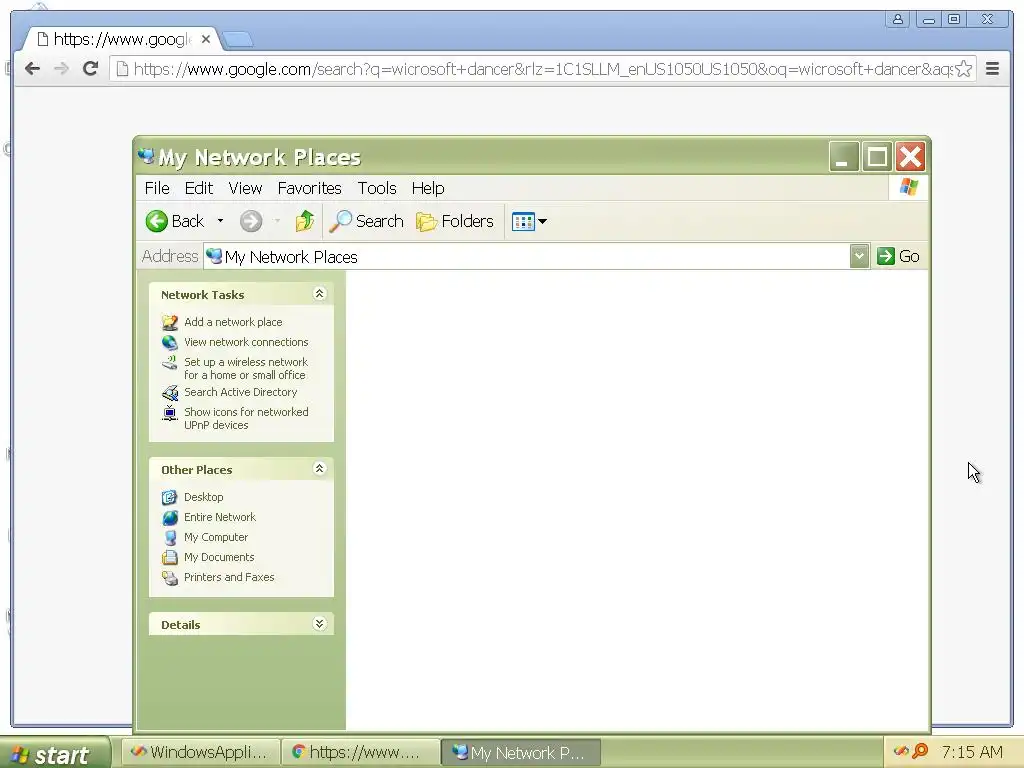Click Search Active Directory link

click(240, 392)
